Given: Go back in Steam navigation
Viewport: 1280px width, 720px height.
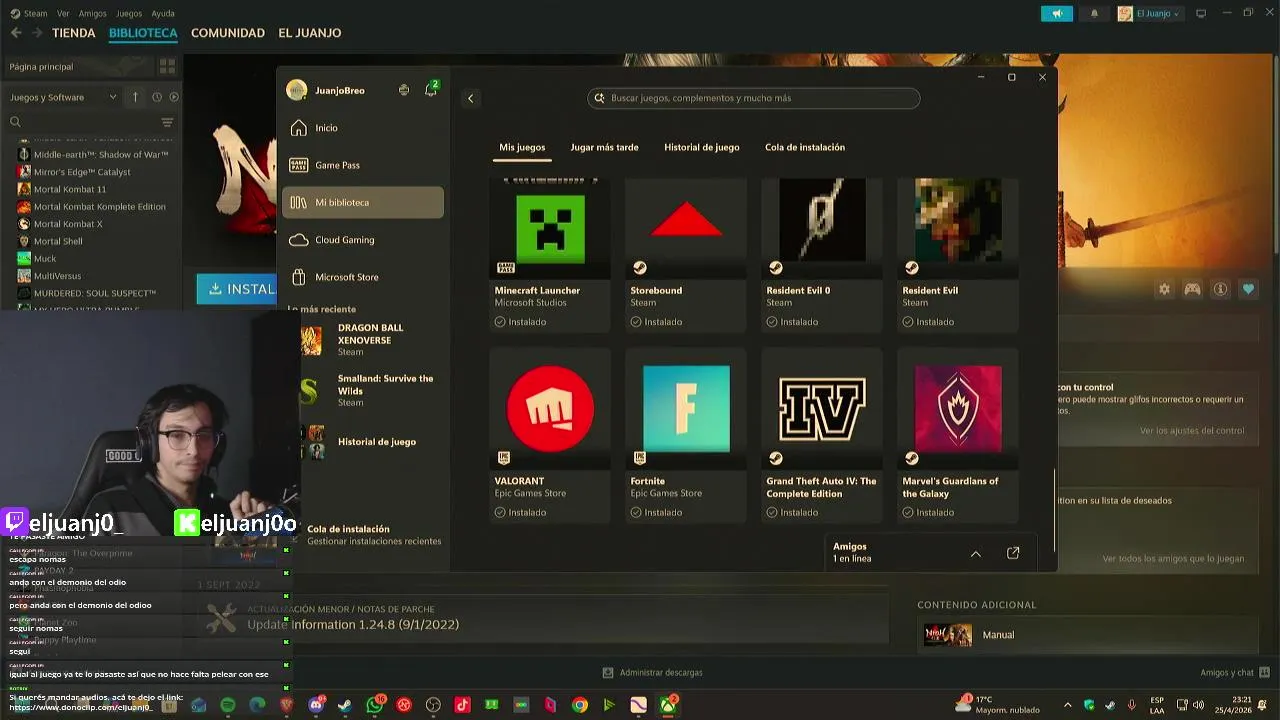Looking at the screenshot, I should (x=16, y=33).
